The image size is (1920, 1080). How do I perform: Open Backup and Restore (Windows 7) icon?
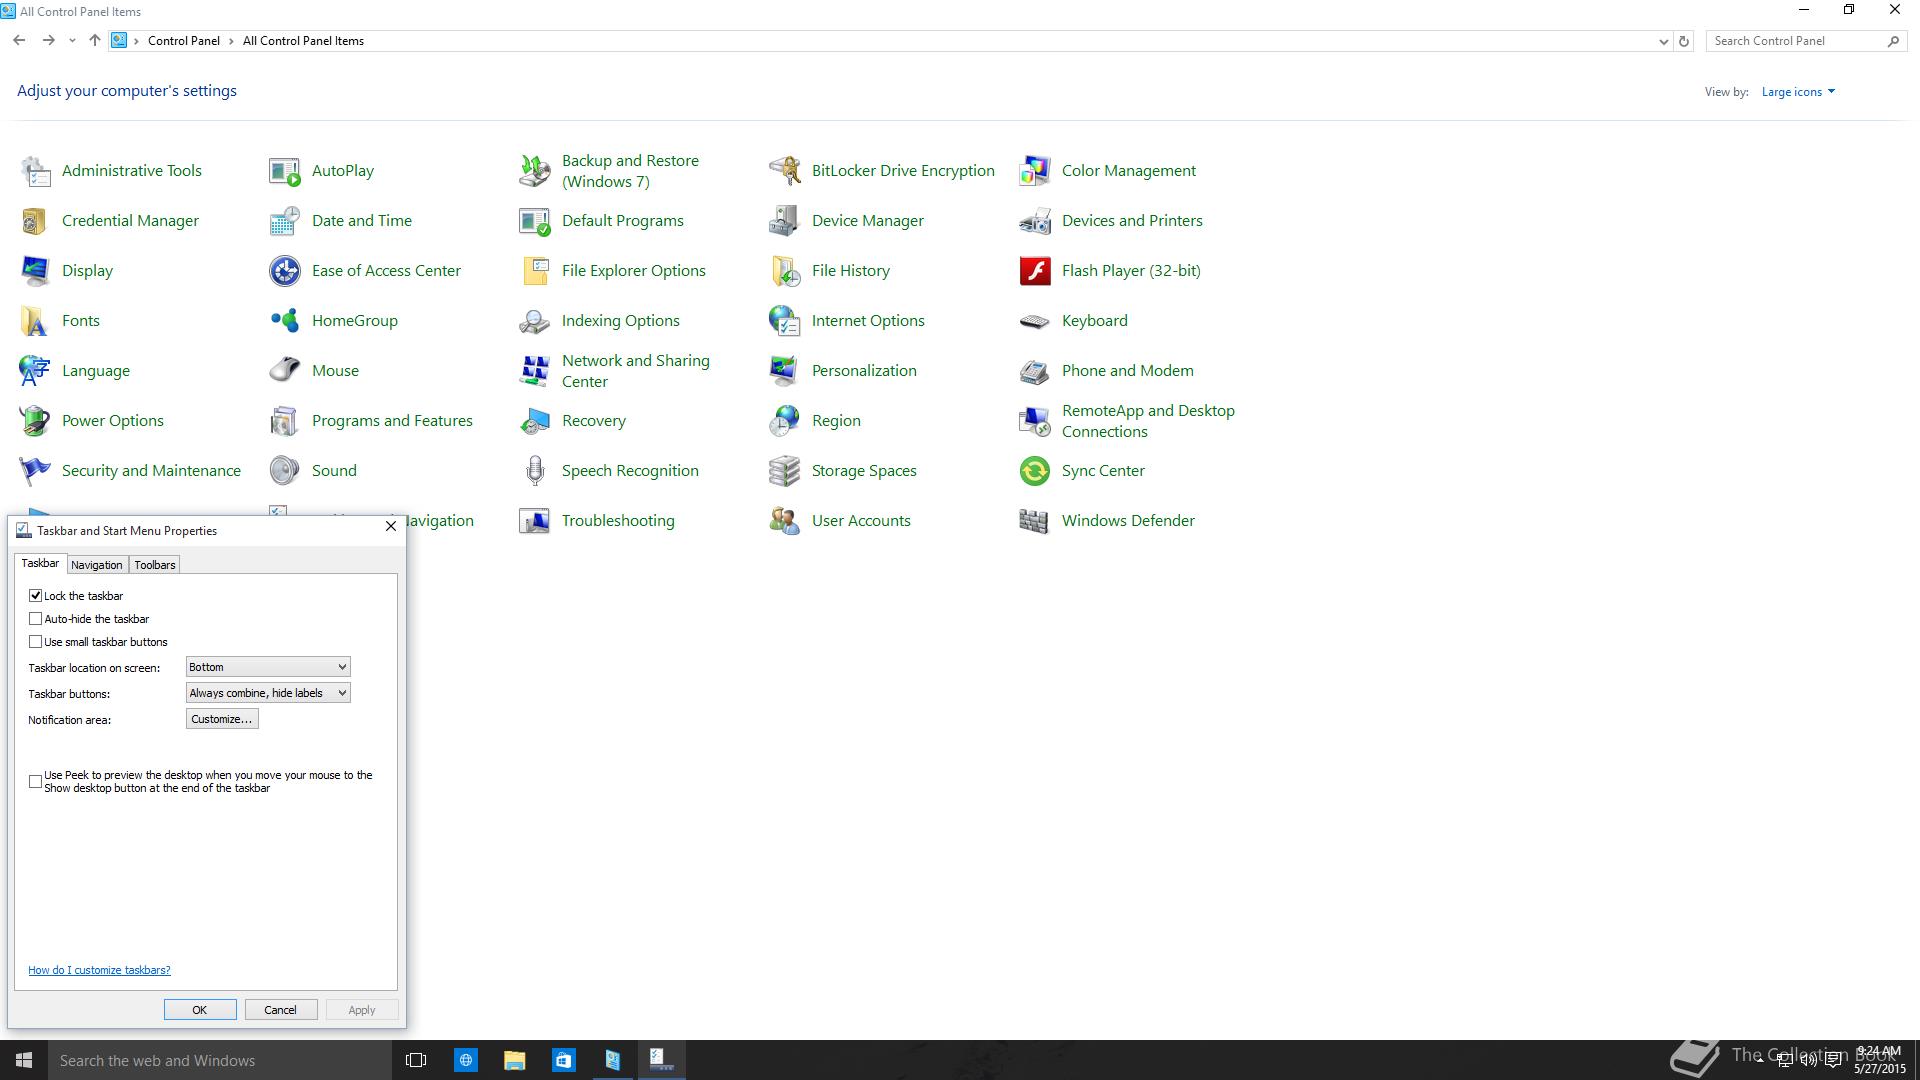(x=535, y=171)
